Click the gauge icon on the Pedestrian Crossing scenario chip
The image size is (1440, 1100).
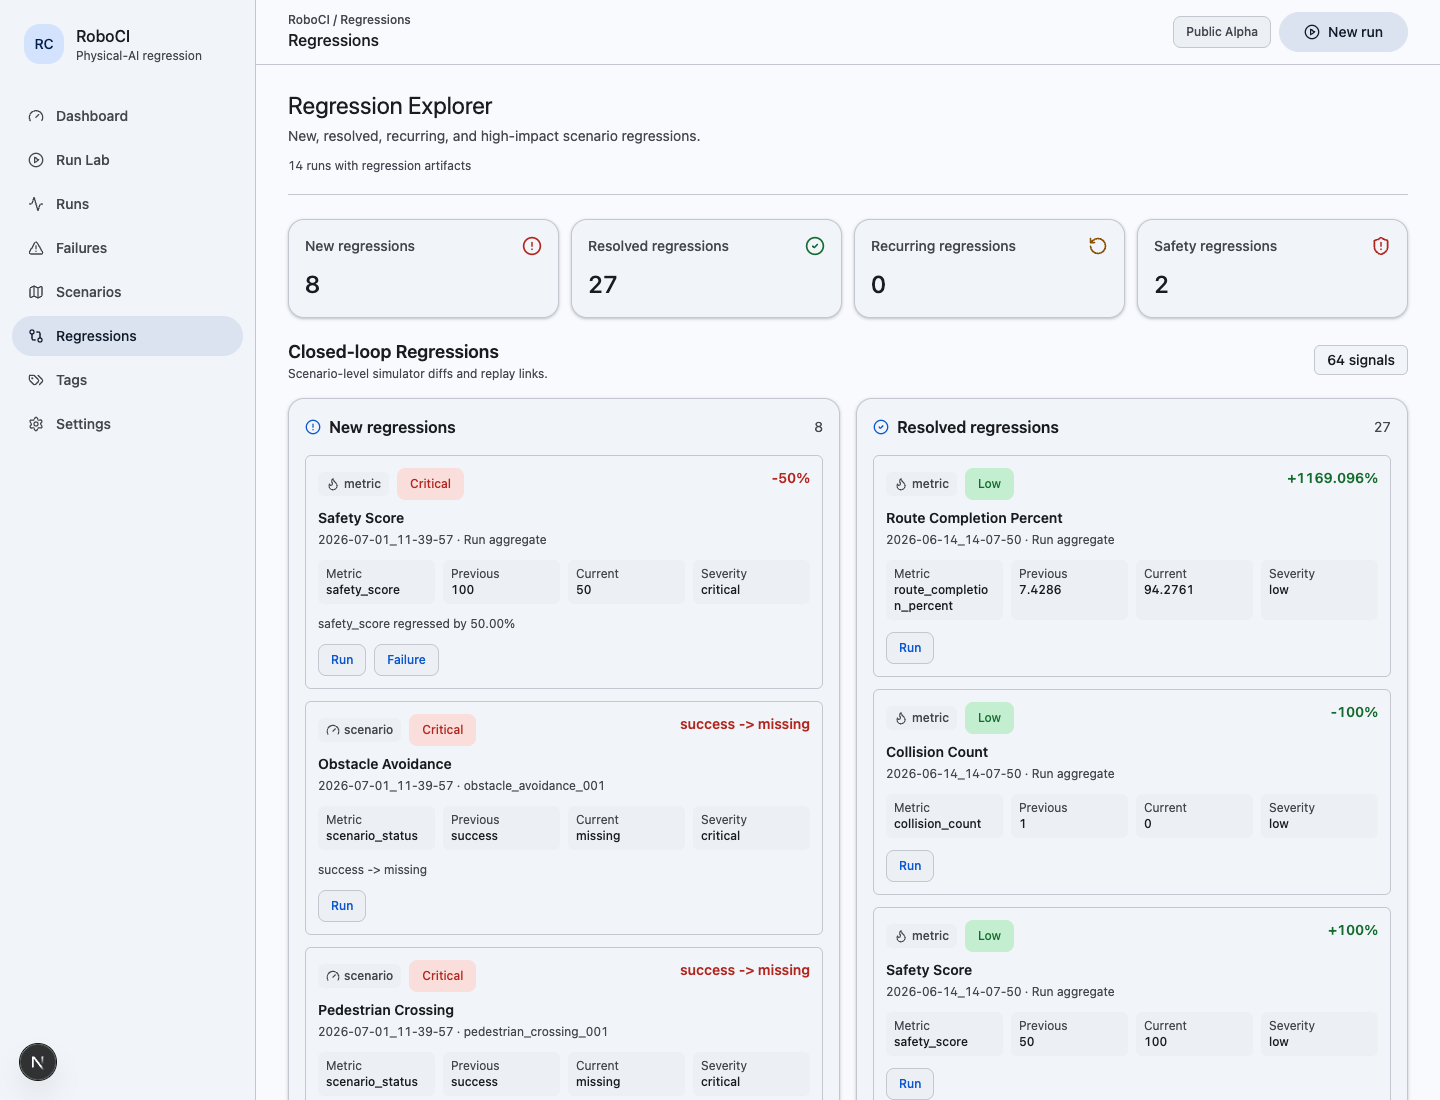[333, 976]
